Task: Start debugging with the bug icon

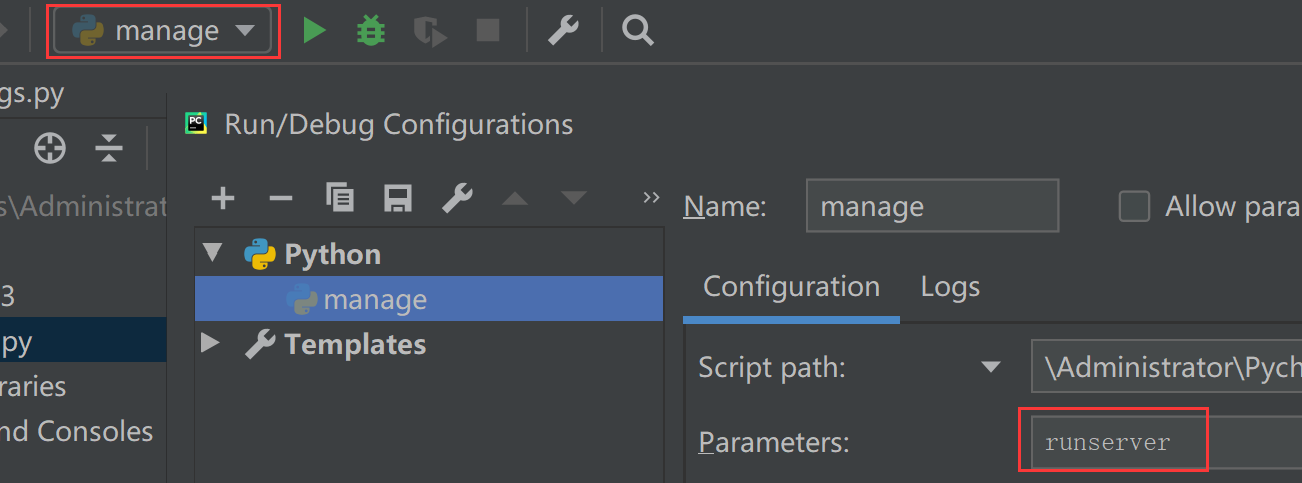Action: [x=371, y=31]
